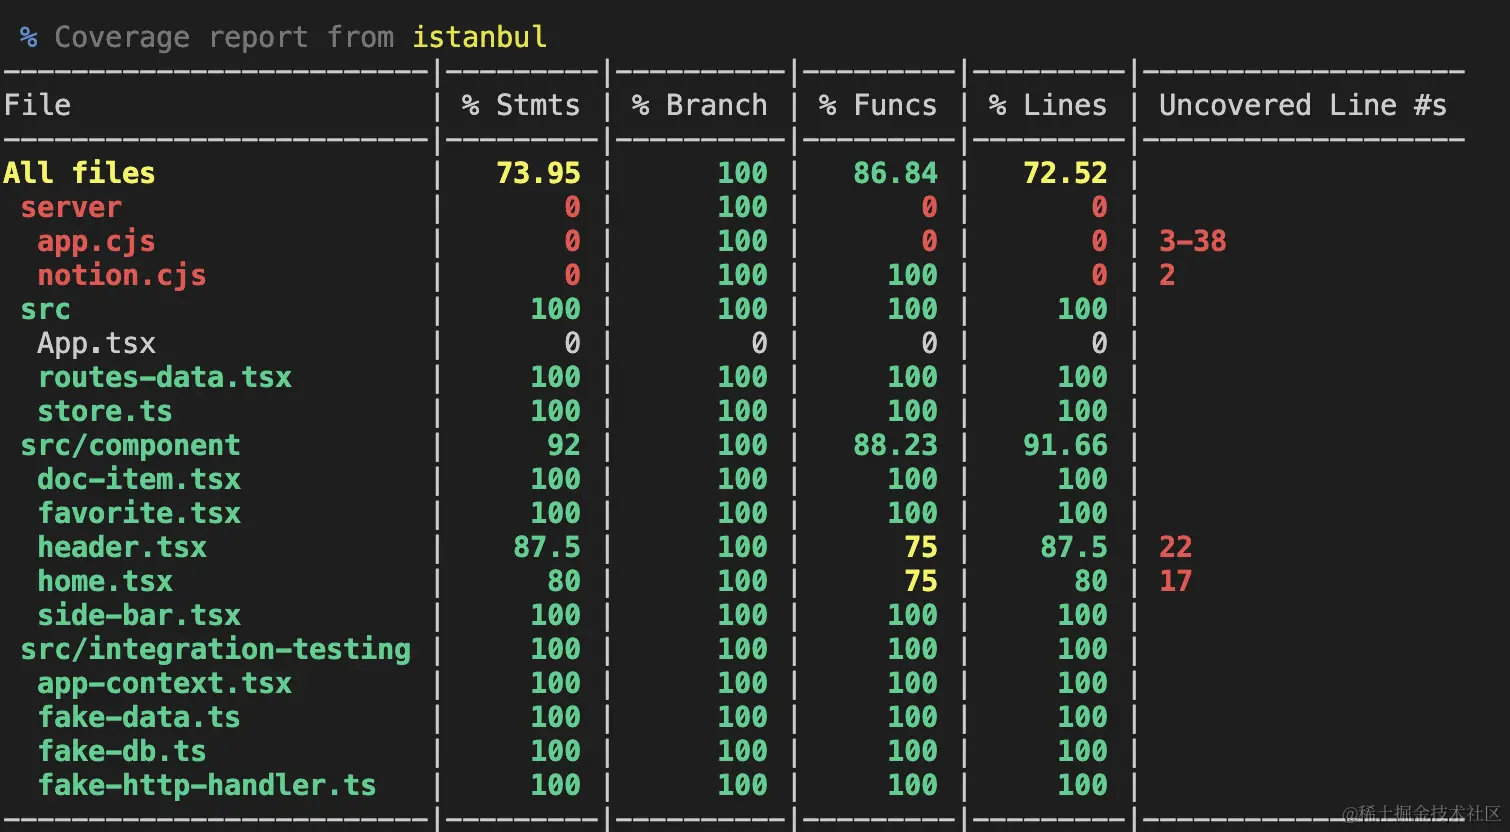This screenshot has height=832, width=1510.
Task: Click the 'App.tsx' file name
Action: point(96,343)
